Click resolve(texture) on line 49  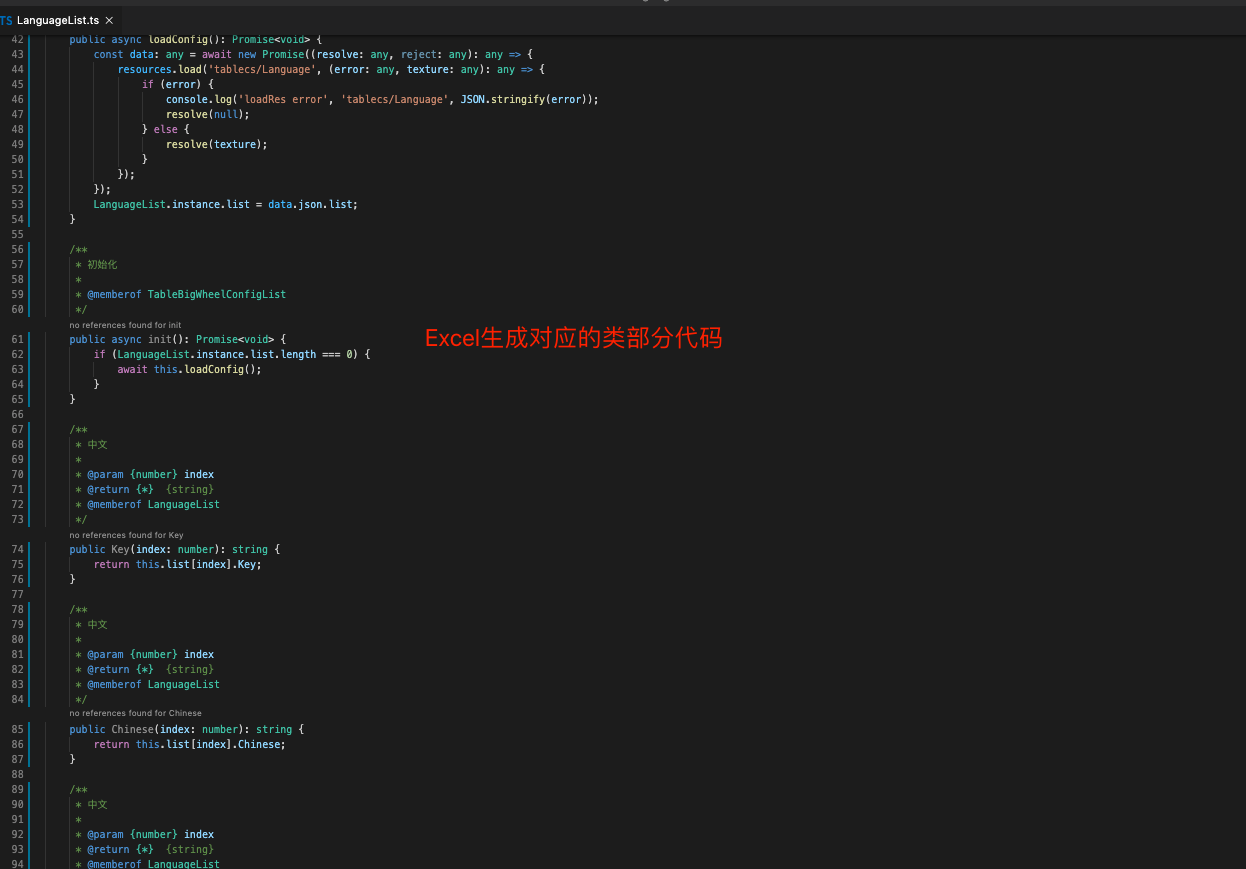(x=218, y=144)
